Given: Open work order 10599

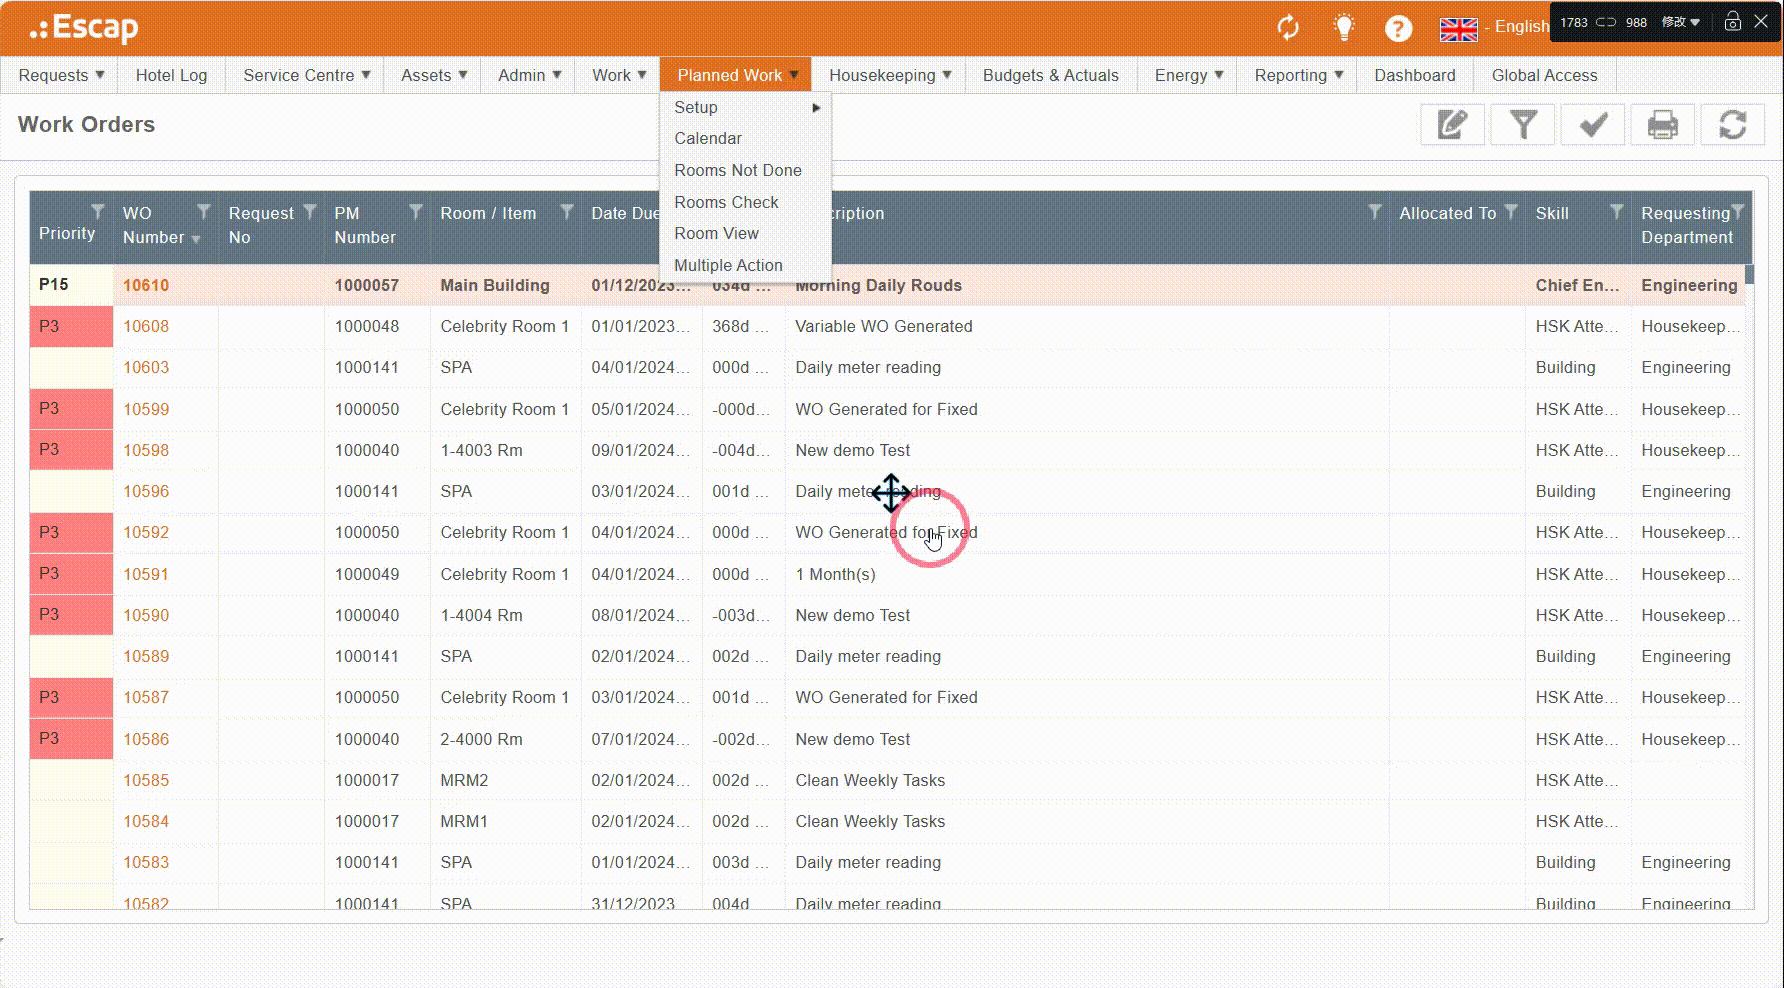Looking at the screenshot, I should [x=146, y=409].
